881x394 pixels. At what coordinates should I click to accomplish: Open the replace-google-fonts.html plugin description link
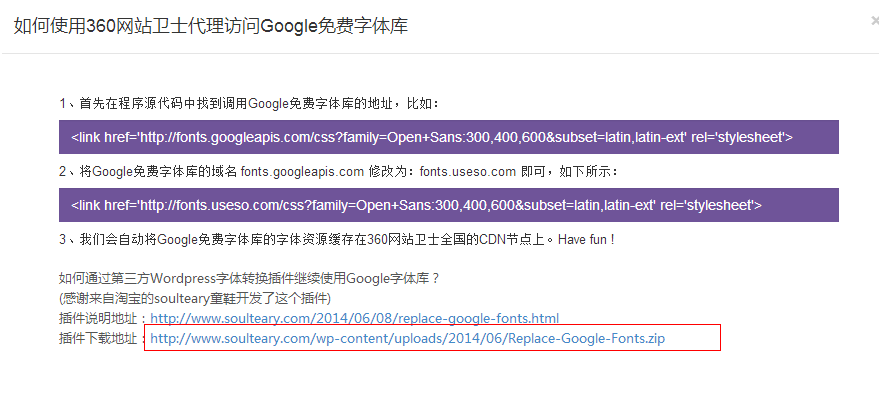pyautogui.click(x=355, y=319)
